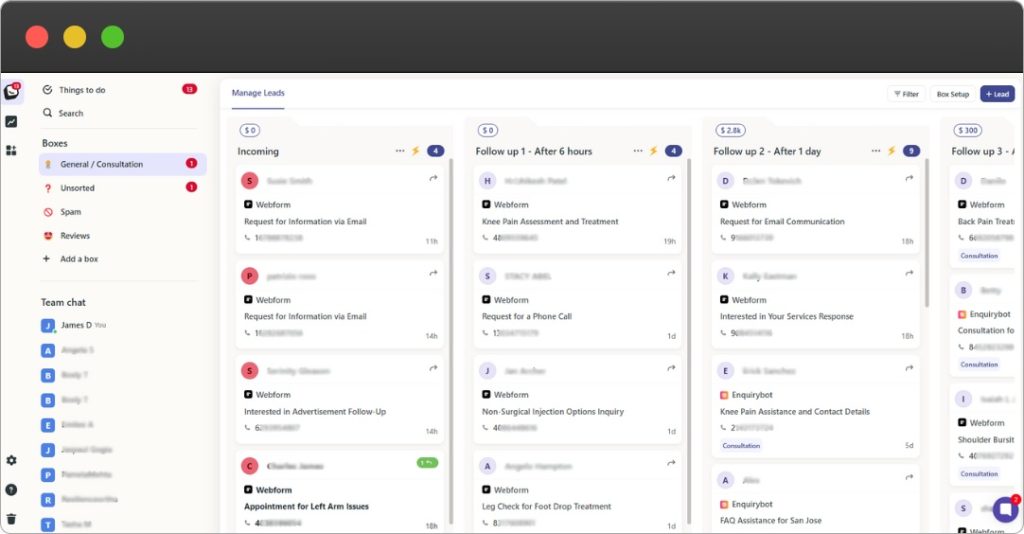Click the Follow up 2 count badge 9
1024x534 pixels.
click(x=912, y=151)
